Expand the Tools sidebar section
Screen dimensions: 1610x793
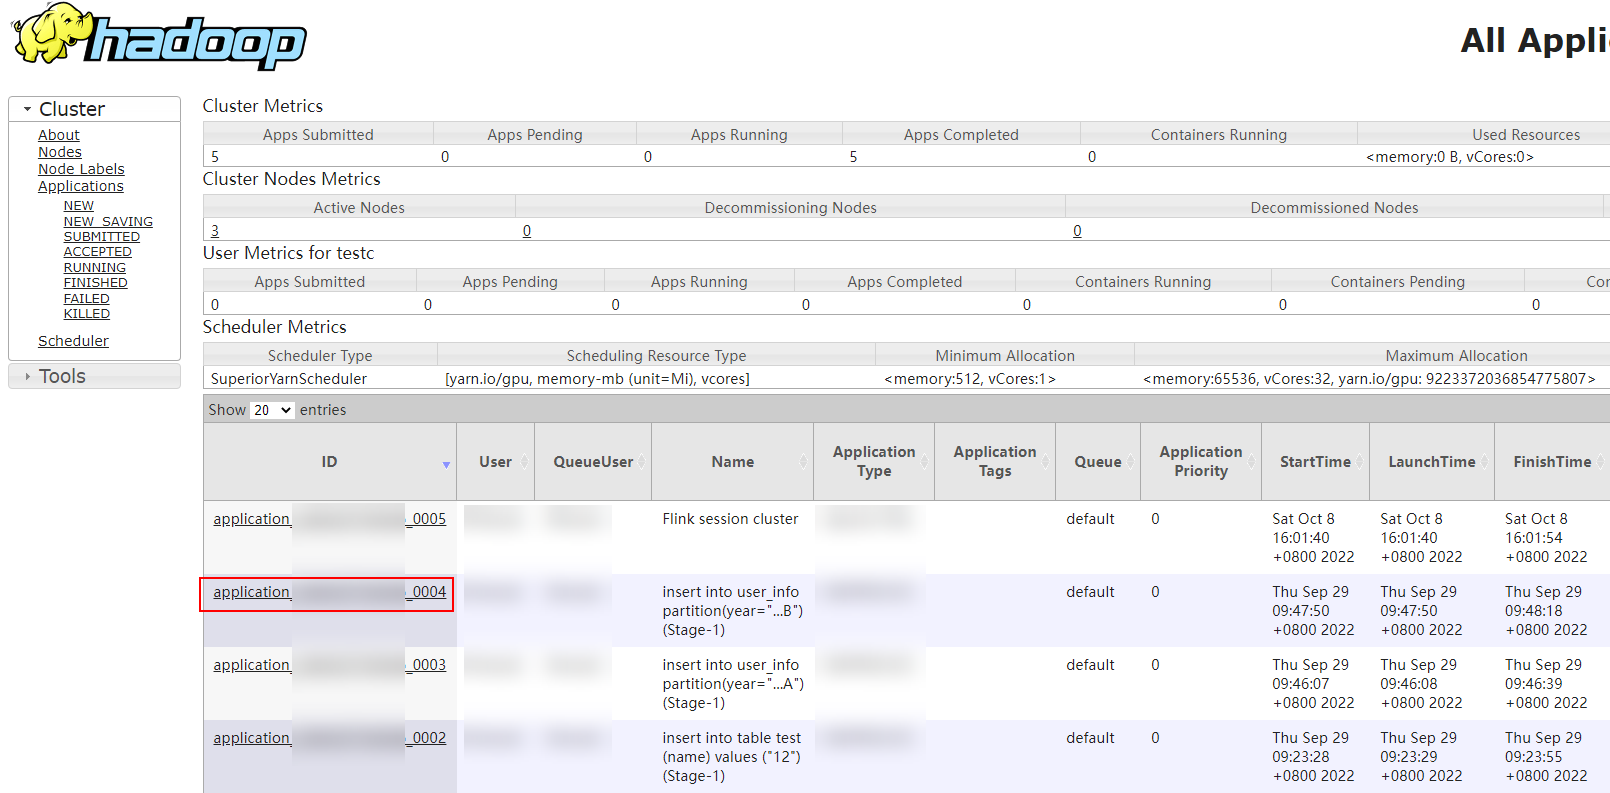click(28, 377)
